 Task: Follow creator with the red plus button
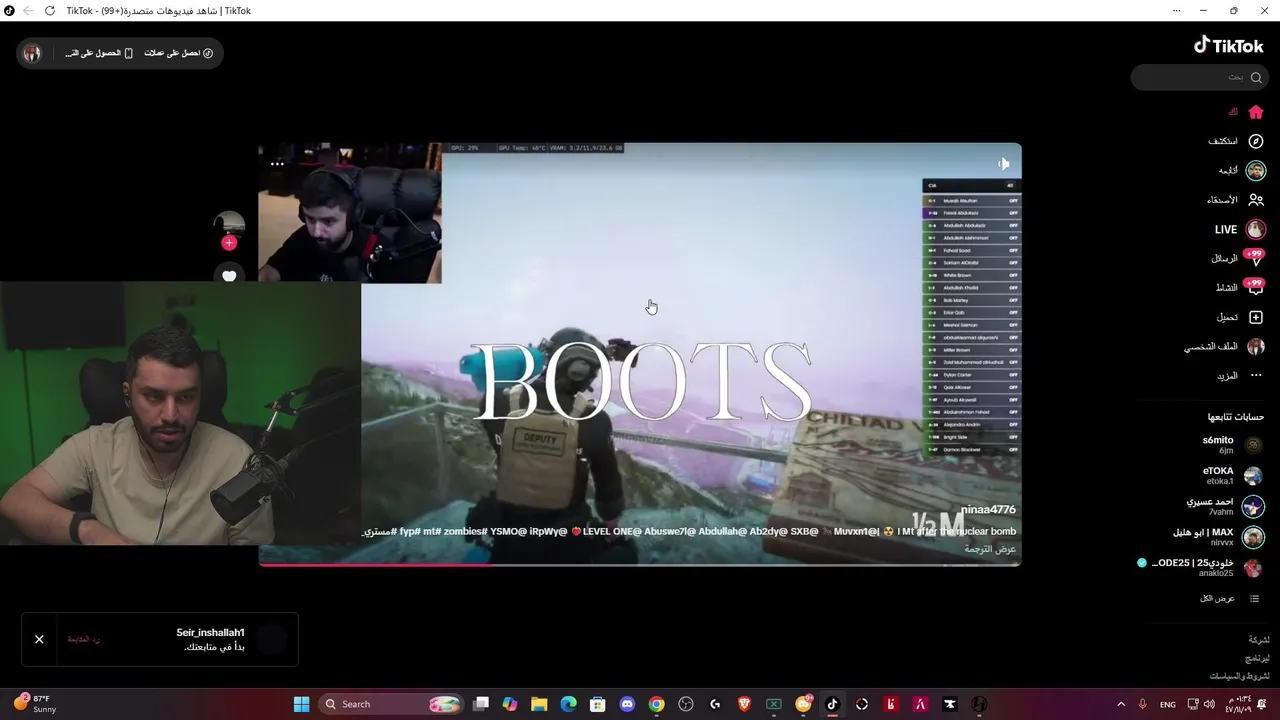[x=229, y=243]
